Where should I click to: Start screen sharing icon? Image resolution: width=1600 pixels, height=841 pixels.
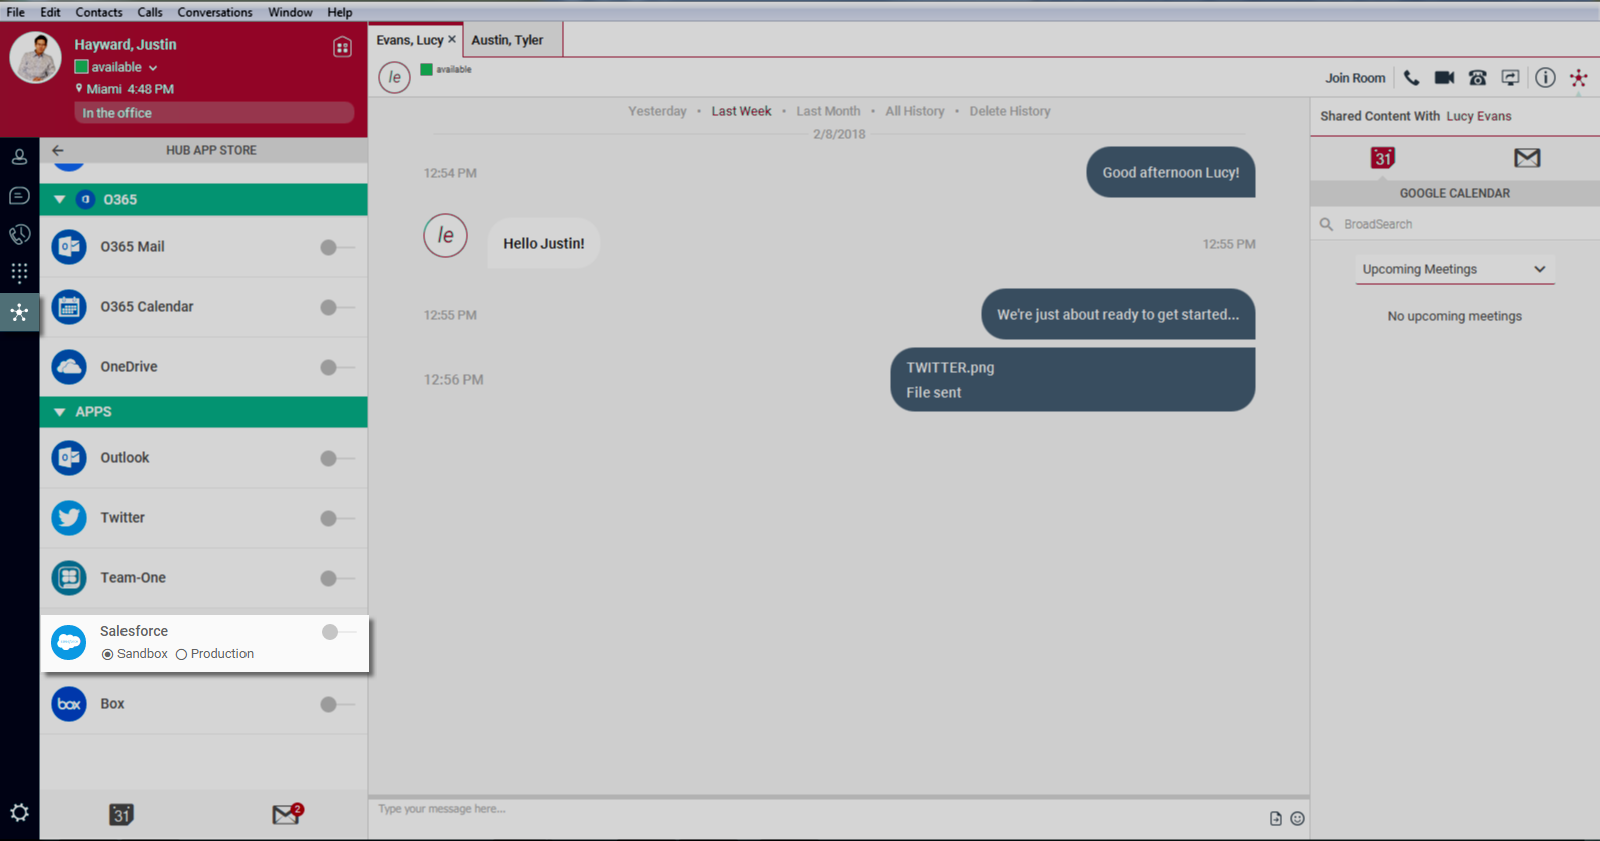[x=1510, y=77]
